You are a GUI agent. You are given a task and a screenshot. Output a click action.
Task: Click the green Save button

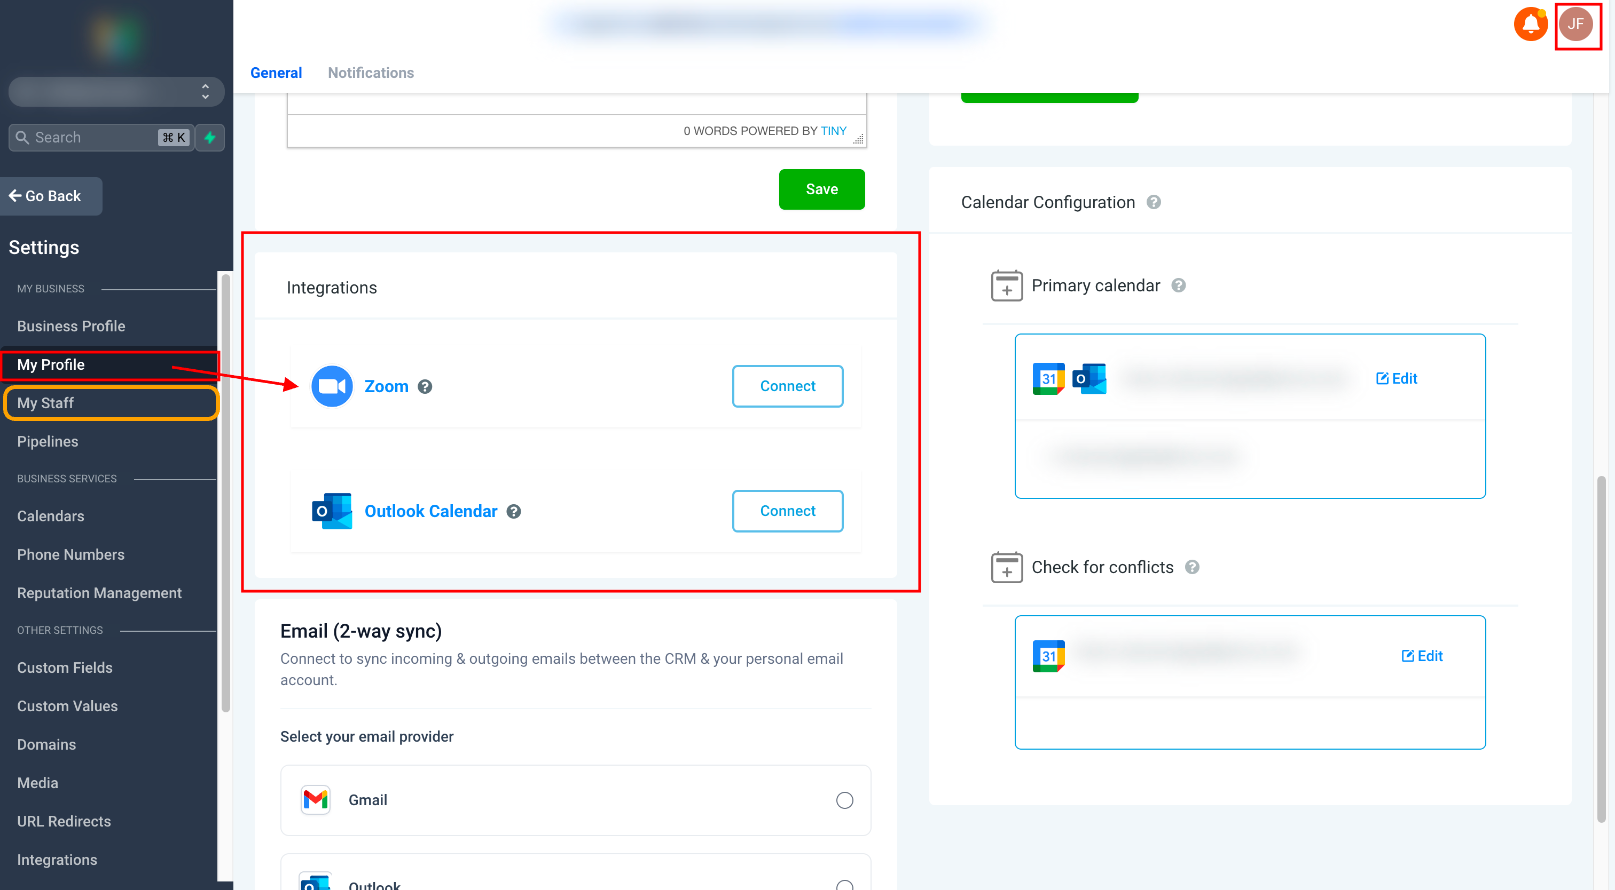pyautogui.click(x=822, y=189)
